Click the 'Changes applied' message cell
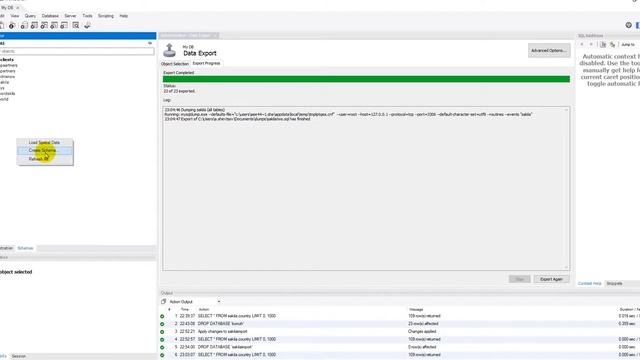Viewport: 640px width, 360px height. [x=422, y=331]
